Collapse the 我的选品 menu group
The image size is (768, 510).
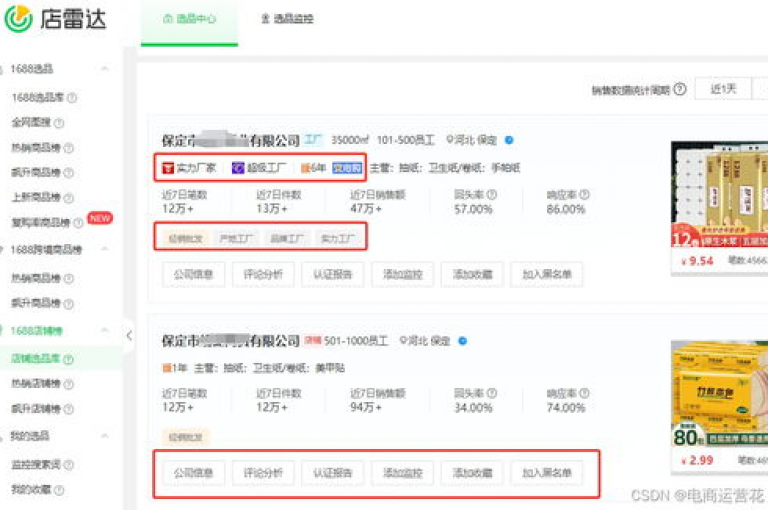[104, 436]
